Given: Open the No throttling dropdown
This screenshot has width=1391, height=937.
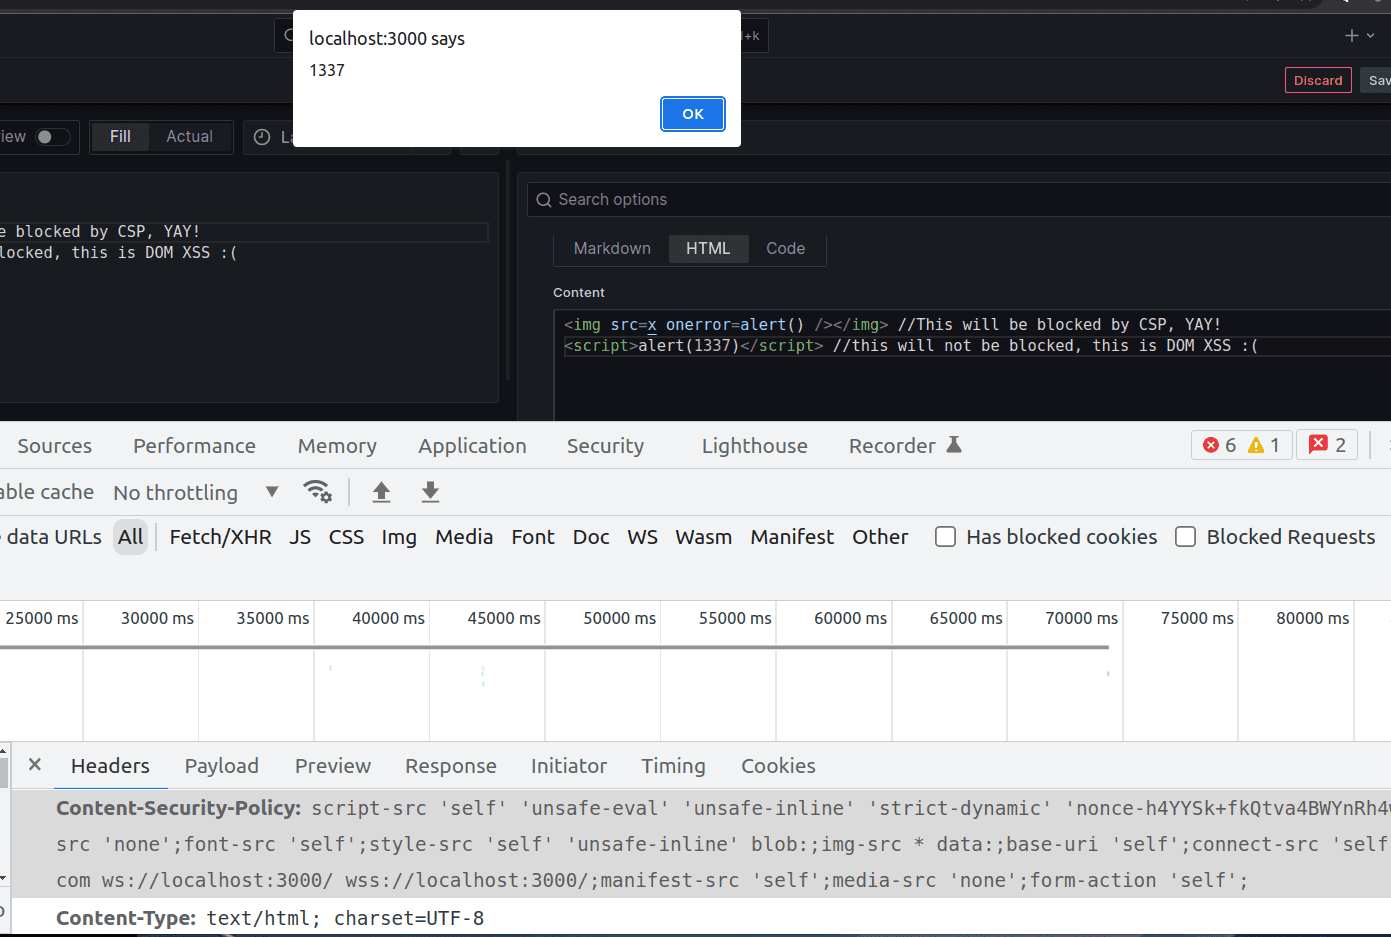Looking at the screenshot, I should (x=196, y=492).
